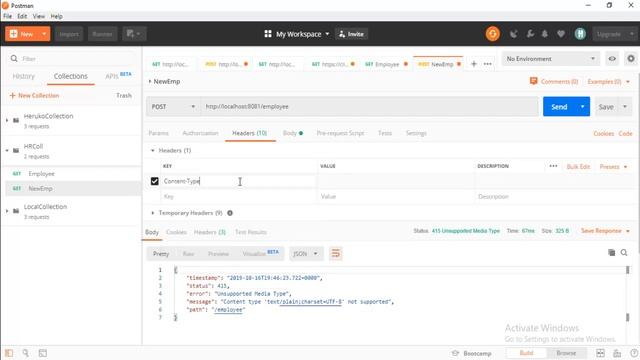Image resolution: width=640 pixels, height=360 pixels.
Task: Open the Send button dropdown arrow
Action: (x=582, y=107)
